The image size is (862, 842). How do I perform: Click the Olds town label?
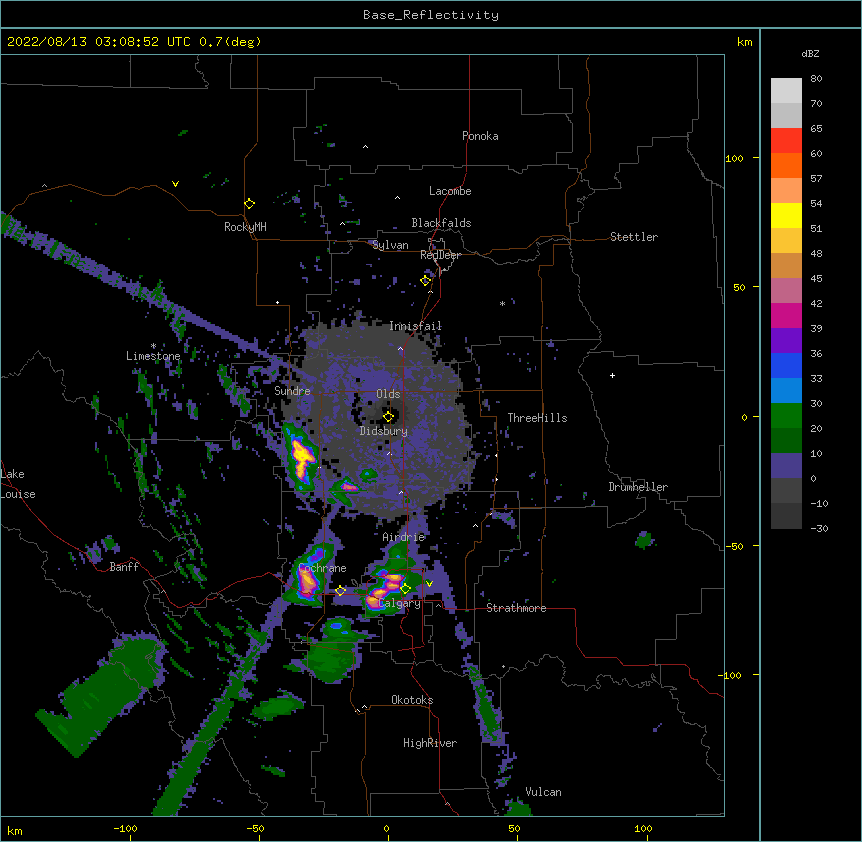pos(388,394)
